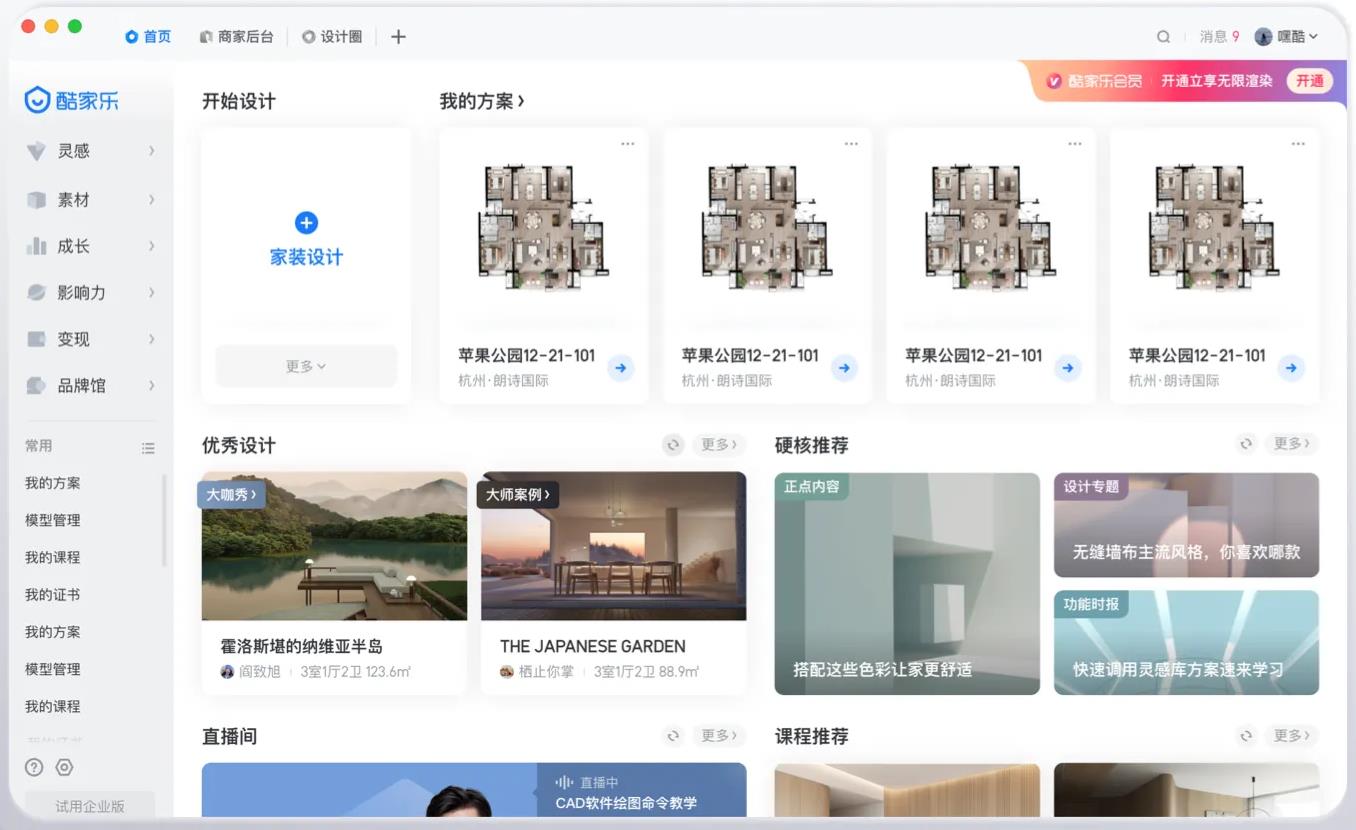
Task: Open THE JAPANESE GARDEN design thumbnail
Action: click(x=612, y=545)
